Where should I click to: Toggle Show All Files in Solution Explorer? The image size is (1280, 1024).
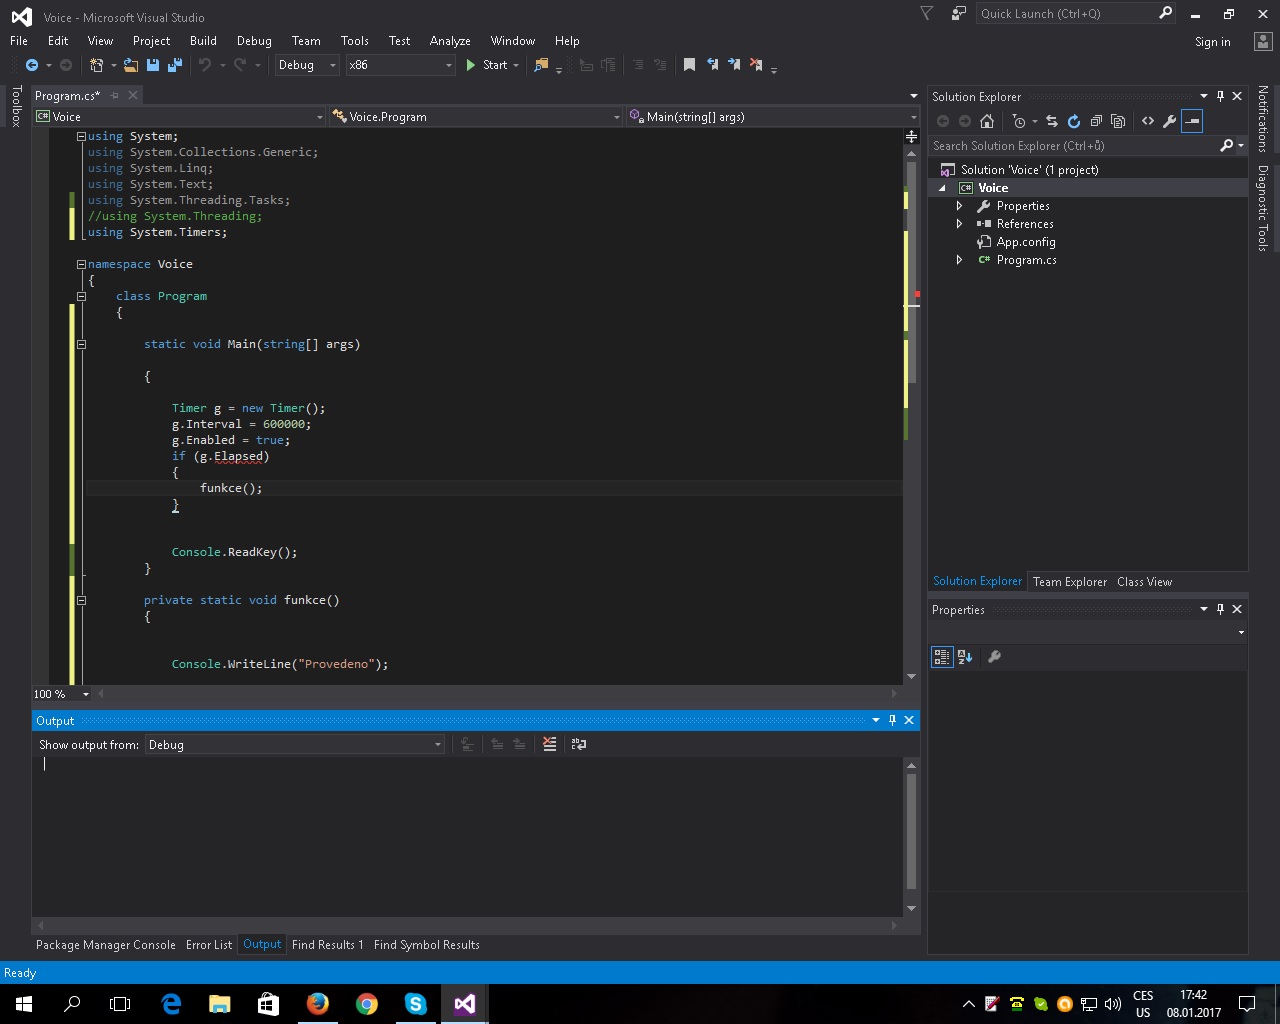click(x=1118, y=121)
